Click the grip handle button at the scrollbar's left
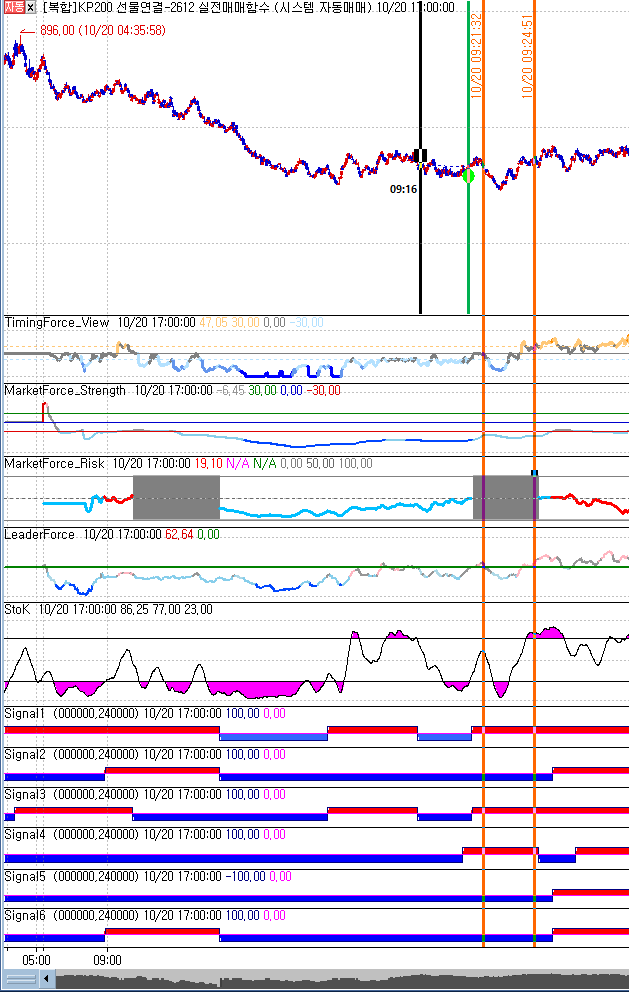The height and width of the screenshot is (992, 629). (x=21, y=979)
